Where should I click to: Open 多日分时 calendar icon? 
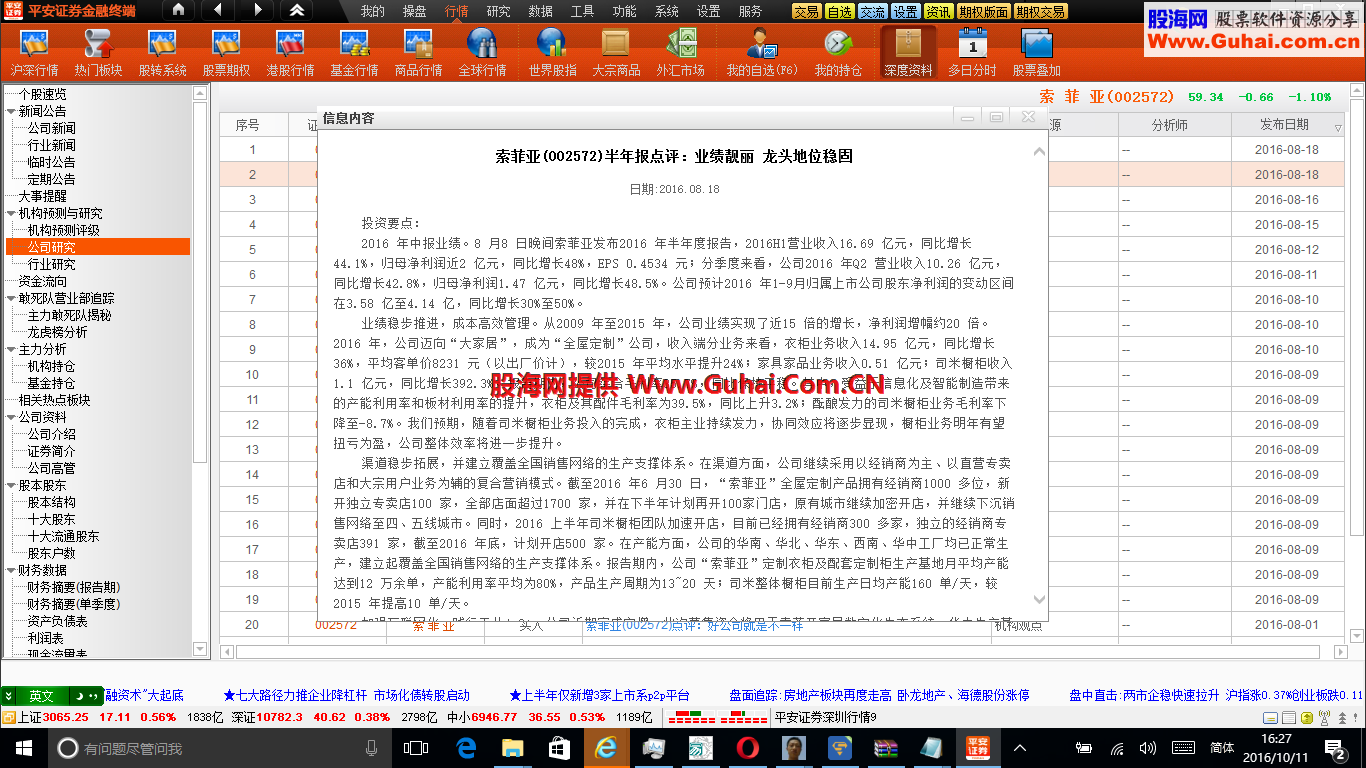[972, 53]
